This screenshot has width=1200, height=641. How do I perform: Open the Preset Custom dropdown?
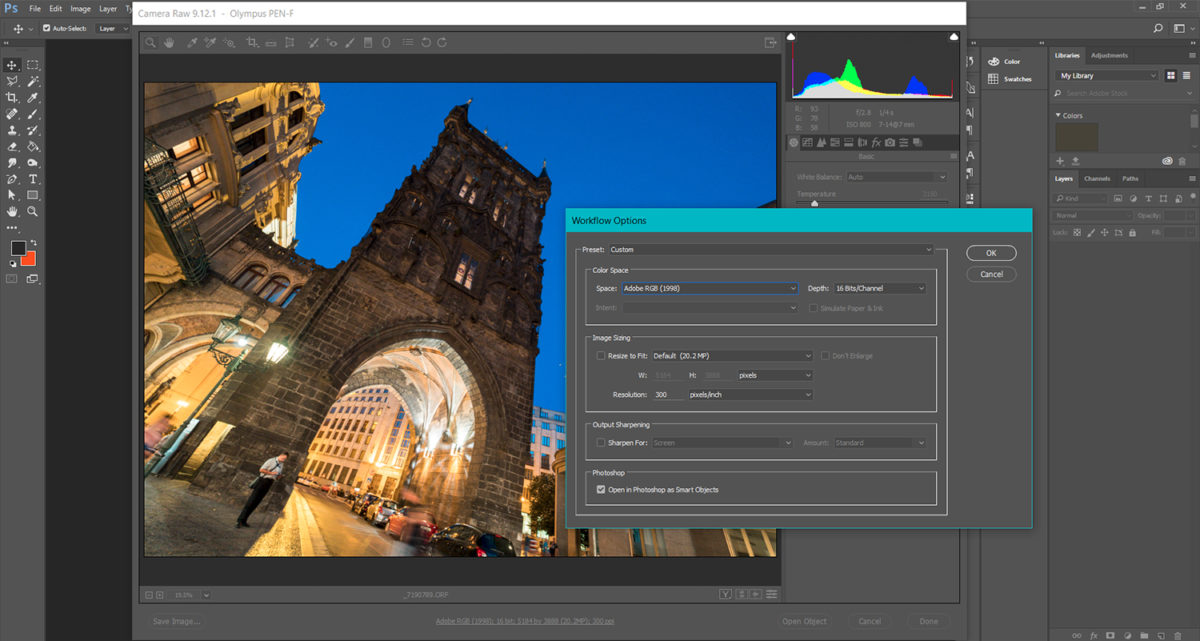tap(770, 250)
